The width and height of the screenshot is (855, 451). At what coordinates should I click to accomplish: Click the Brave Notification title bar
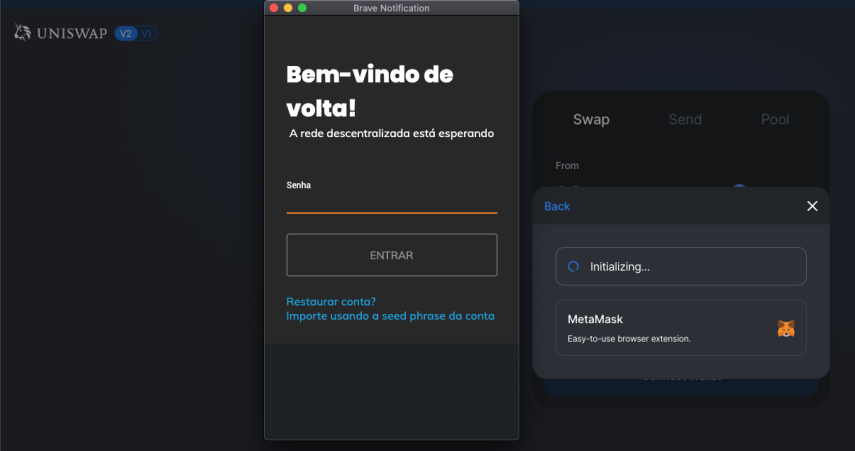392,8
